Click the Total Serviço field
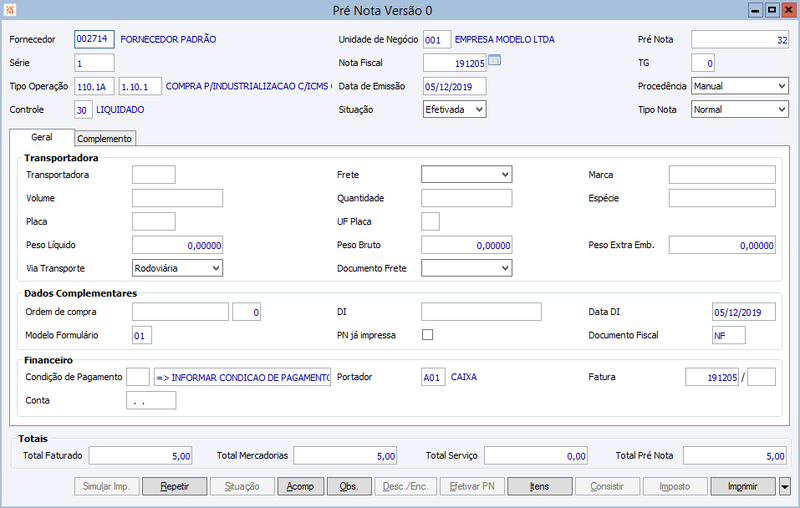800x508 pixels. pos(536,455)
